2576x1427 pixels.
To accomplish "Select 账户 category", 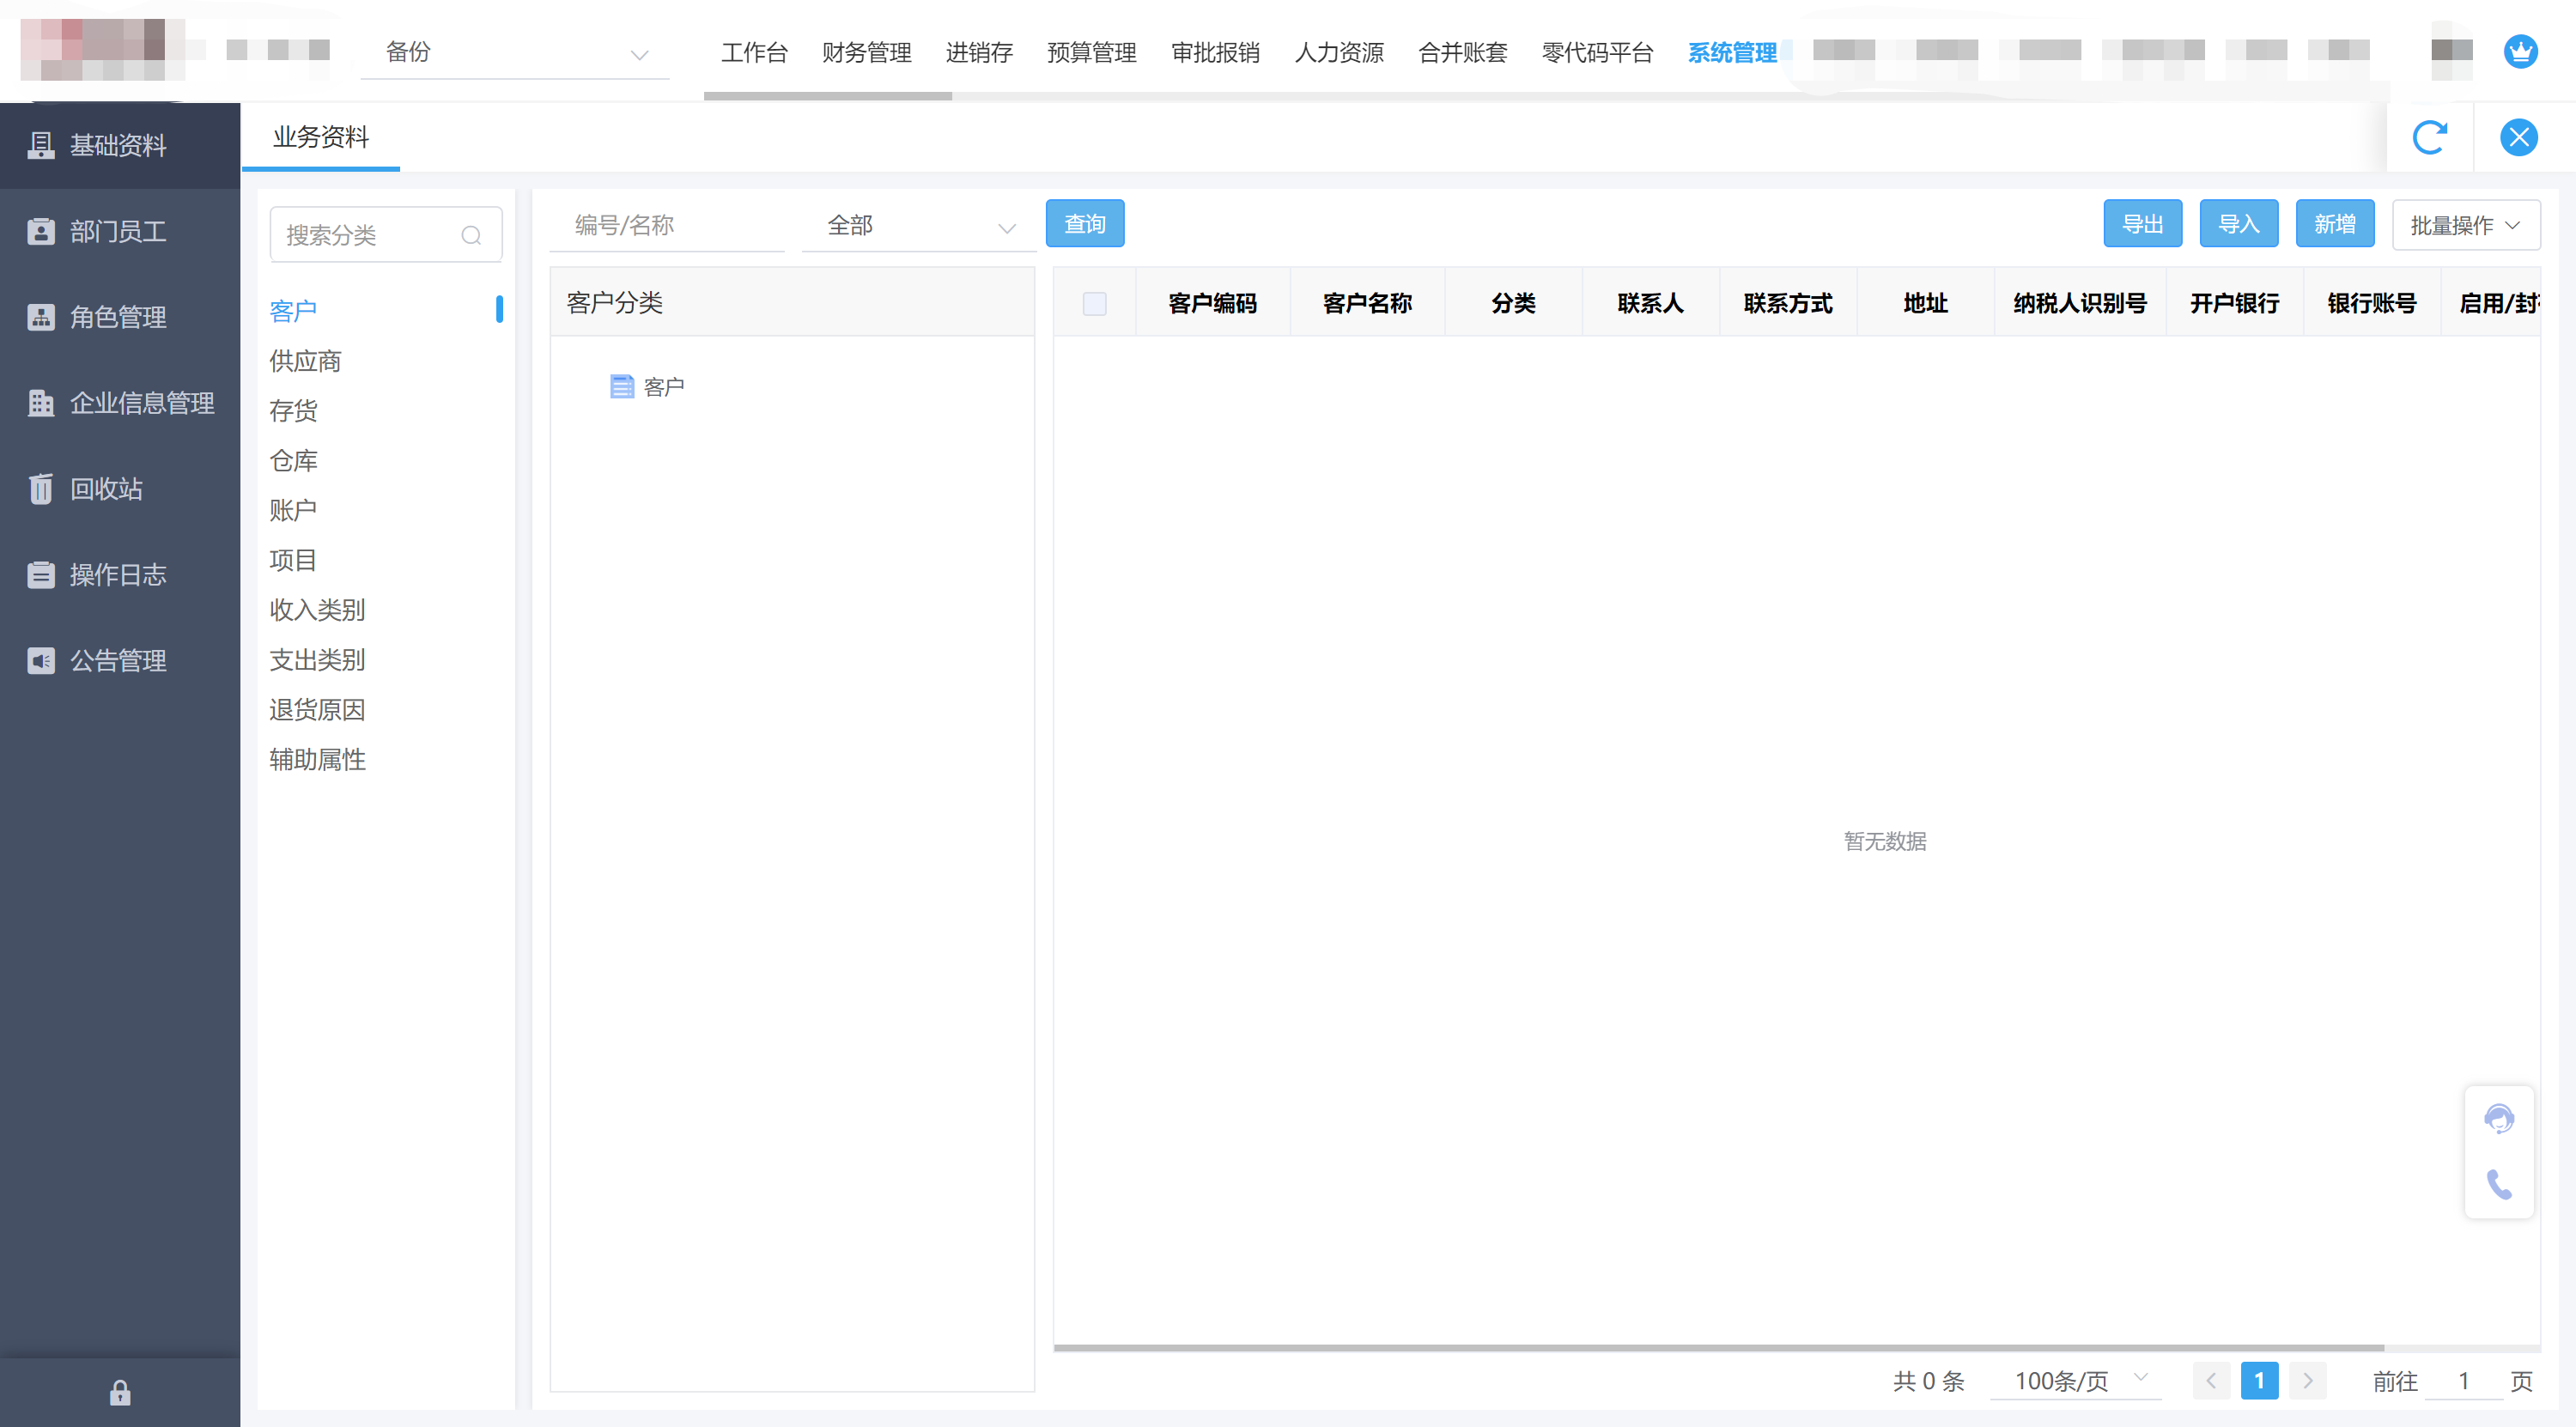I will click(293, 511).
